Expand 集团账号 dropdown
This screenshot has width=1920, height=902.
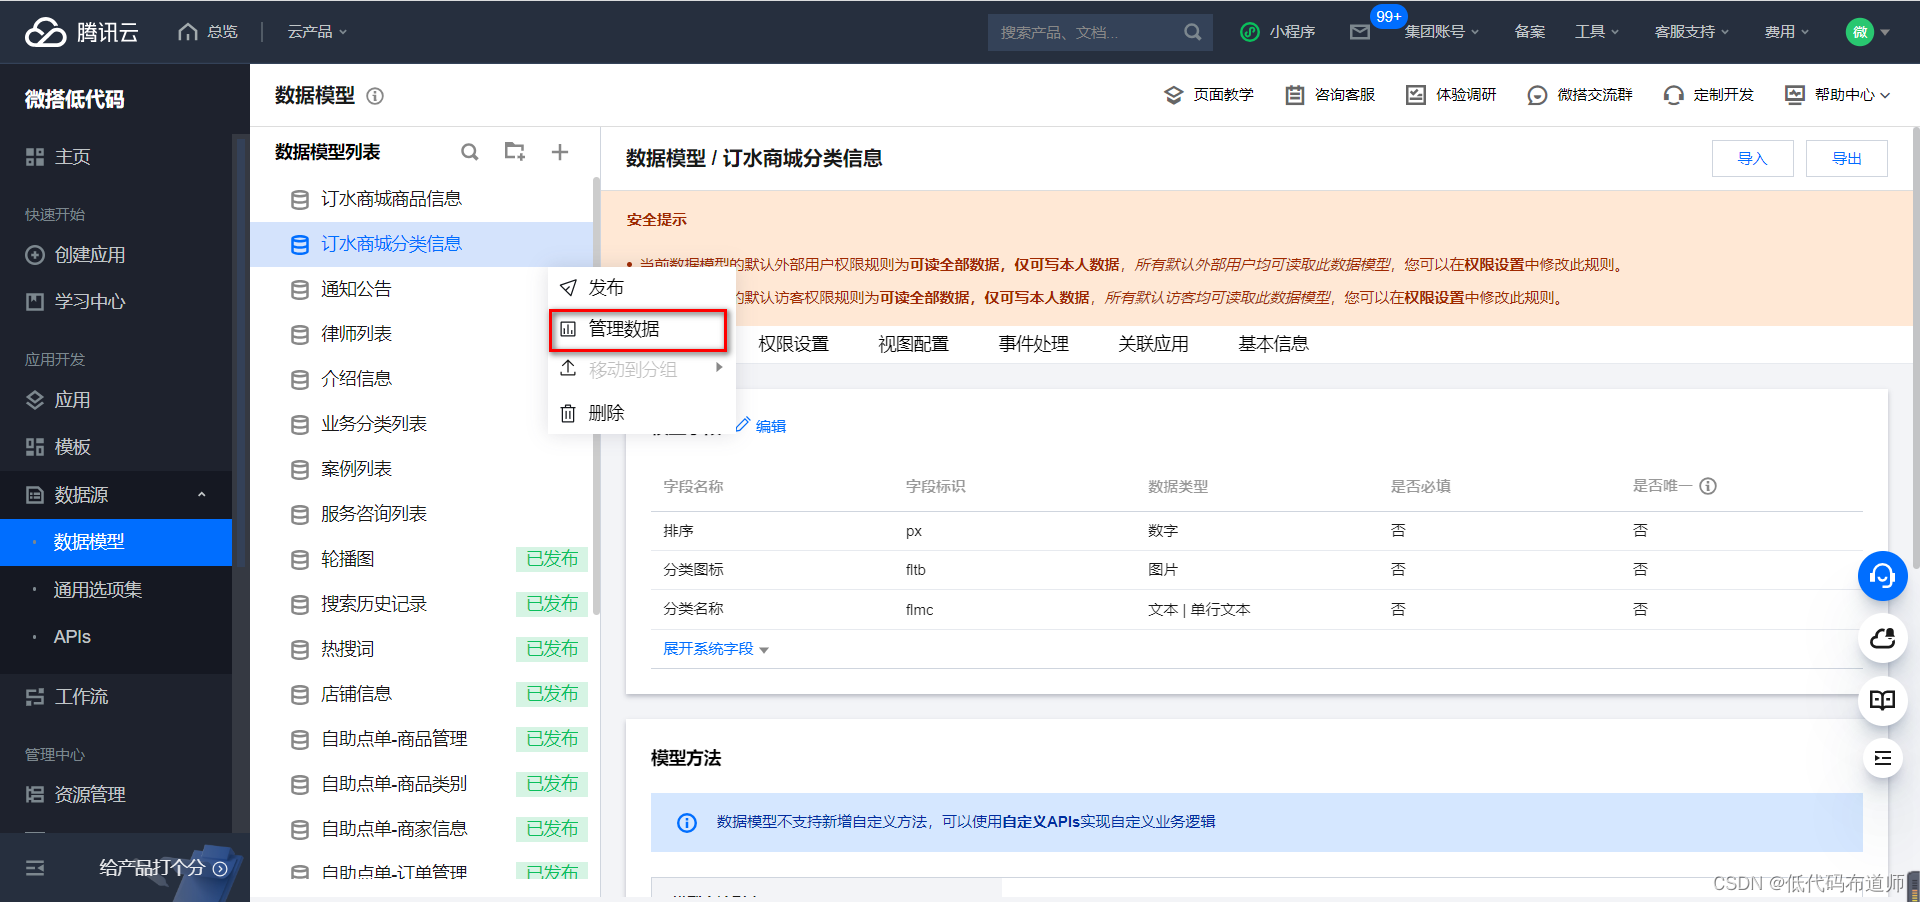1441,32
